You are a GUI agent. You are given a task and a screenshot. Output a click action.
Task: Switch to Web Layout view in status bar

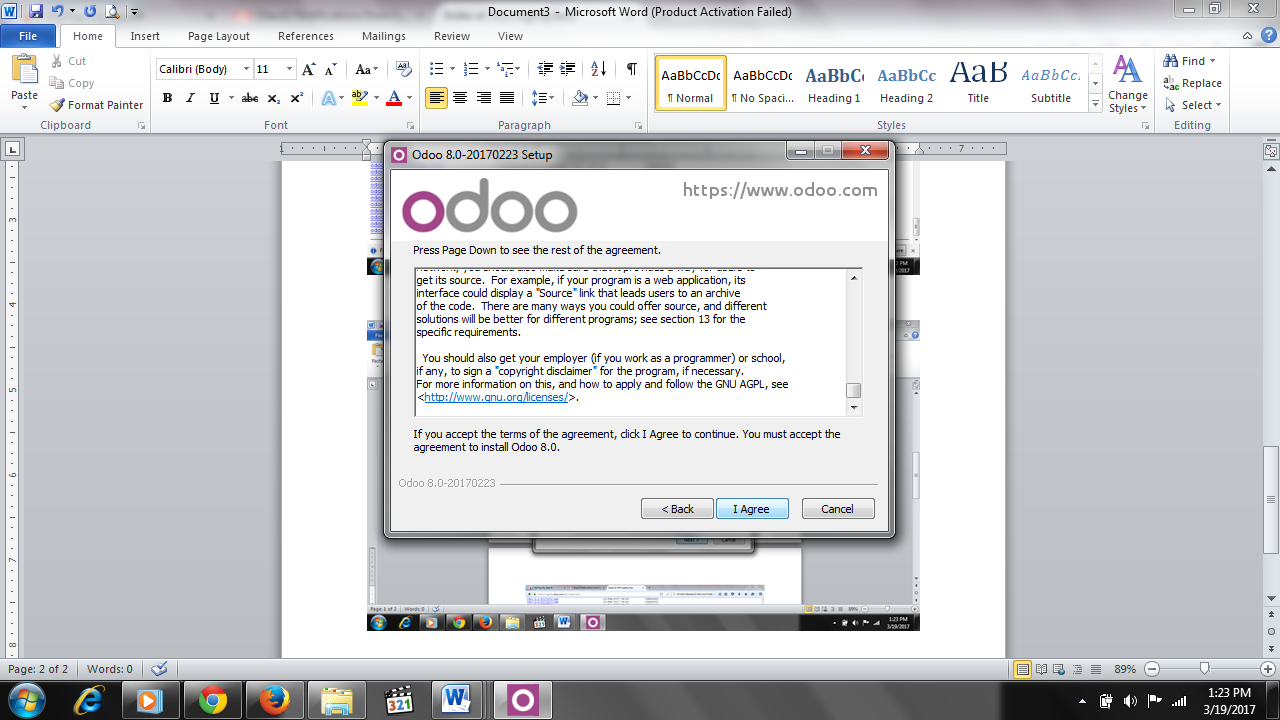pos(1060,669)
